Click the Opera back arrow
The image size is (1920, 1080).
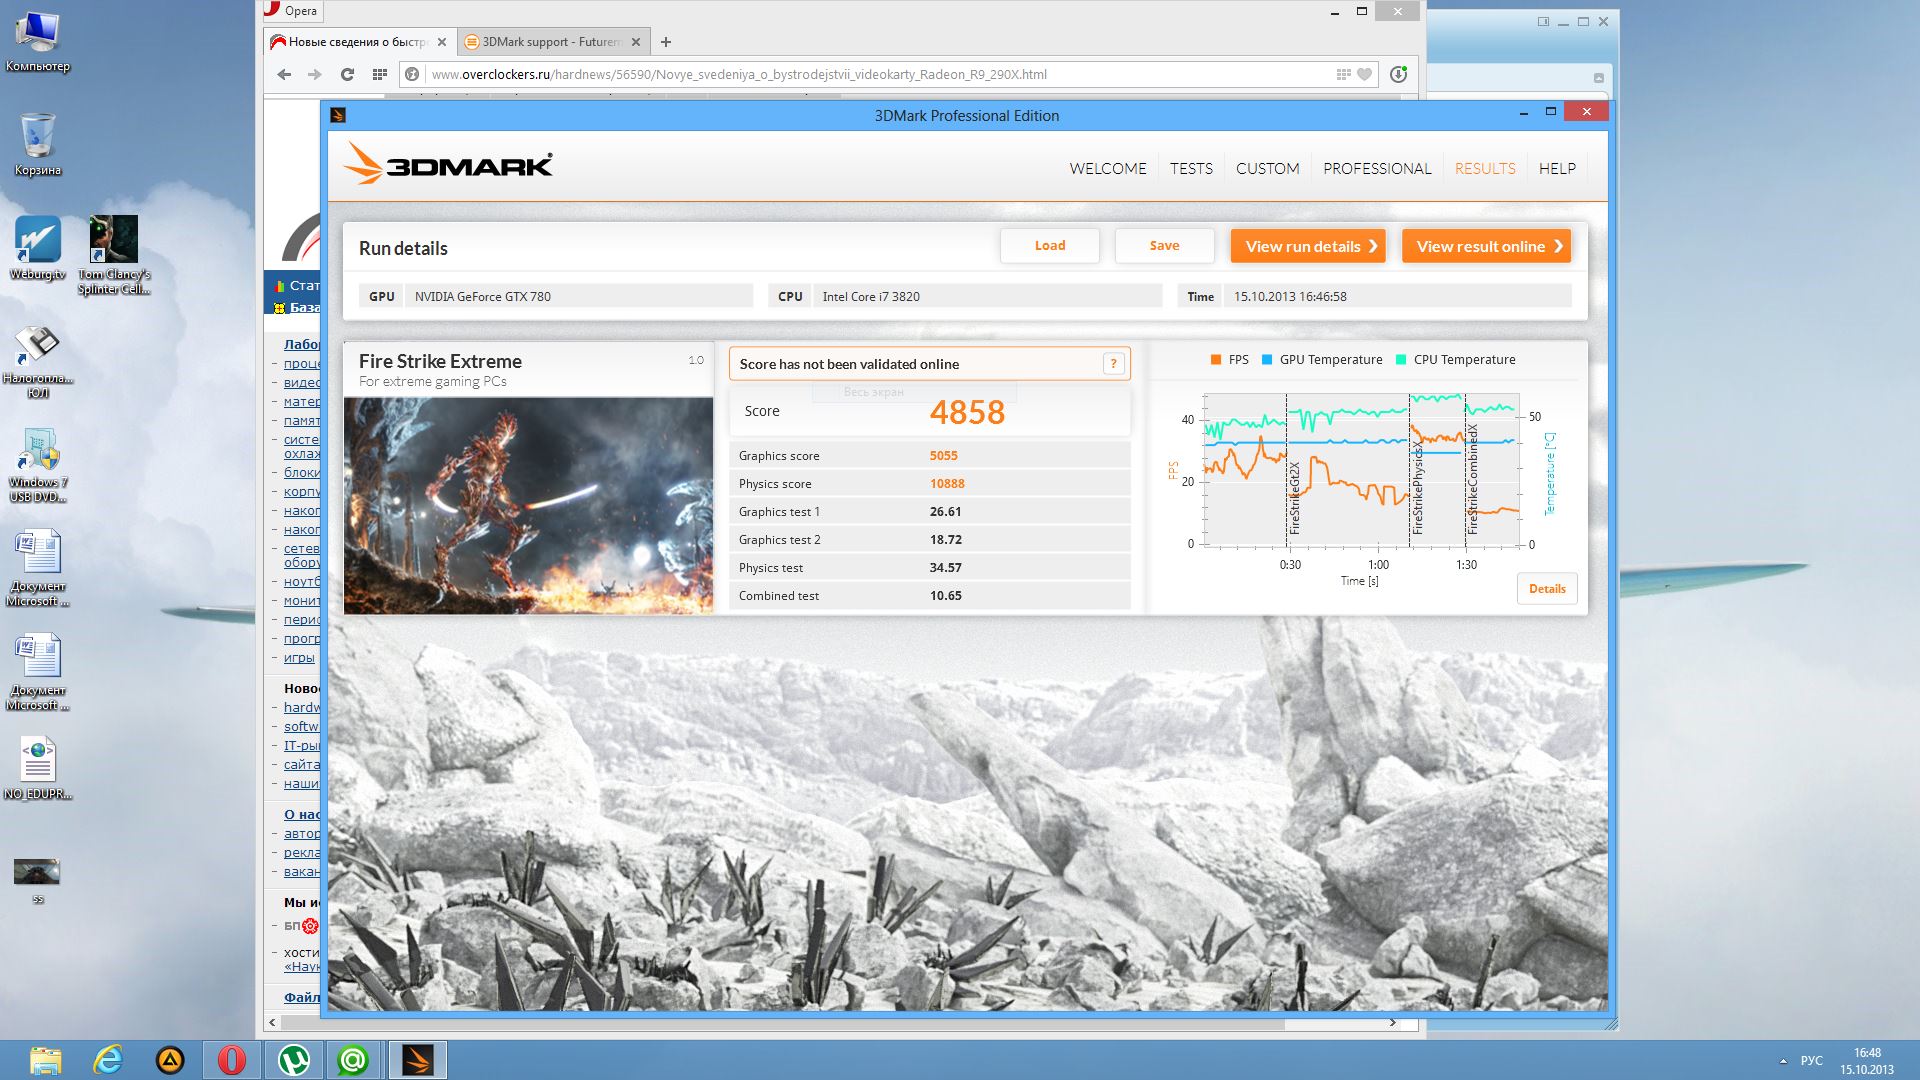(284, 74)
